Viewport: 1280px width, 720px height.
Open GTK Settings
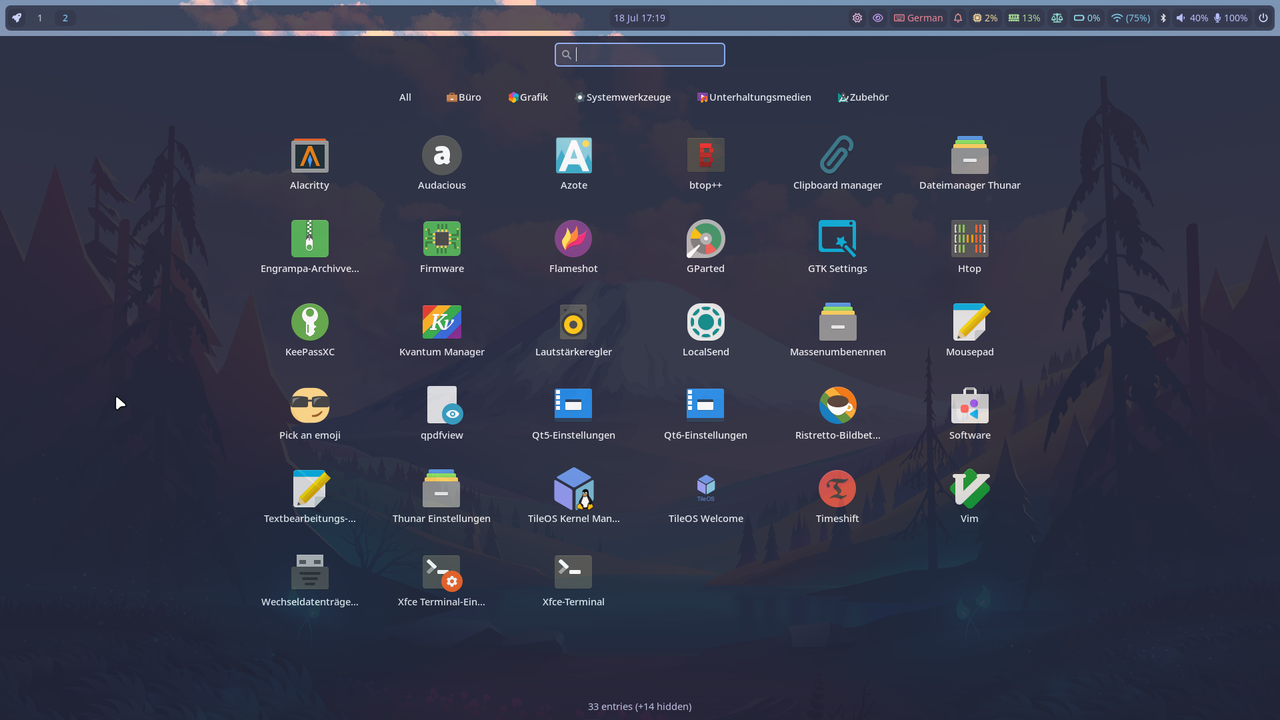838,247
